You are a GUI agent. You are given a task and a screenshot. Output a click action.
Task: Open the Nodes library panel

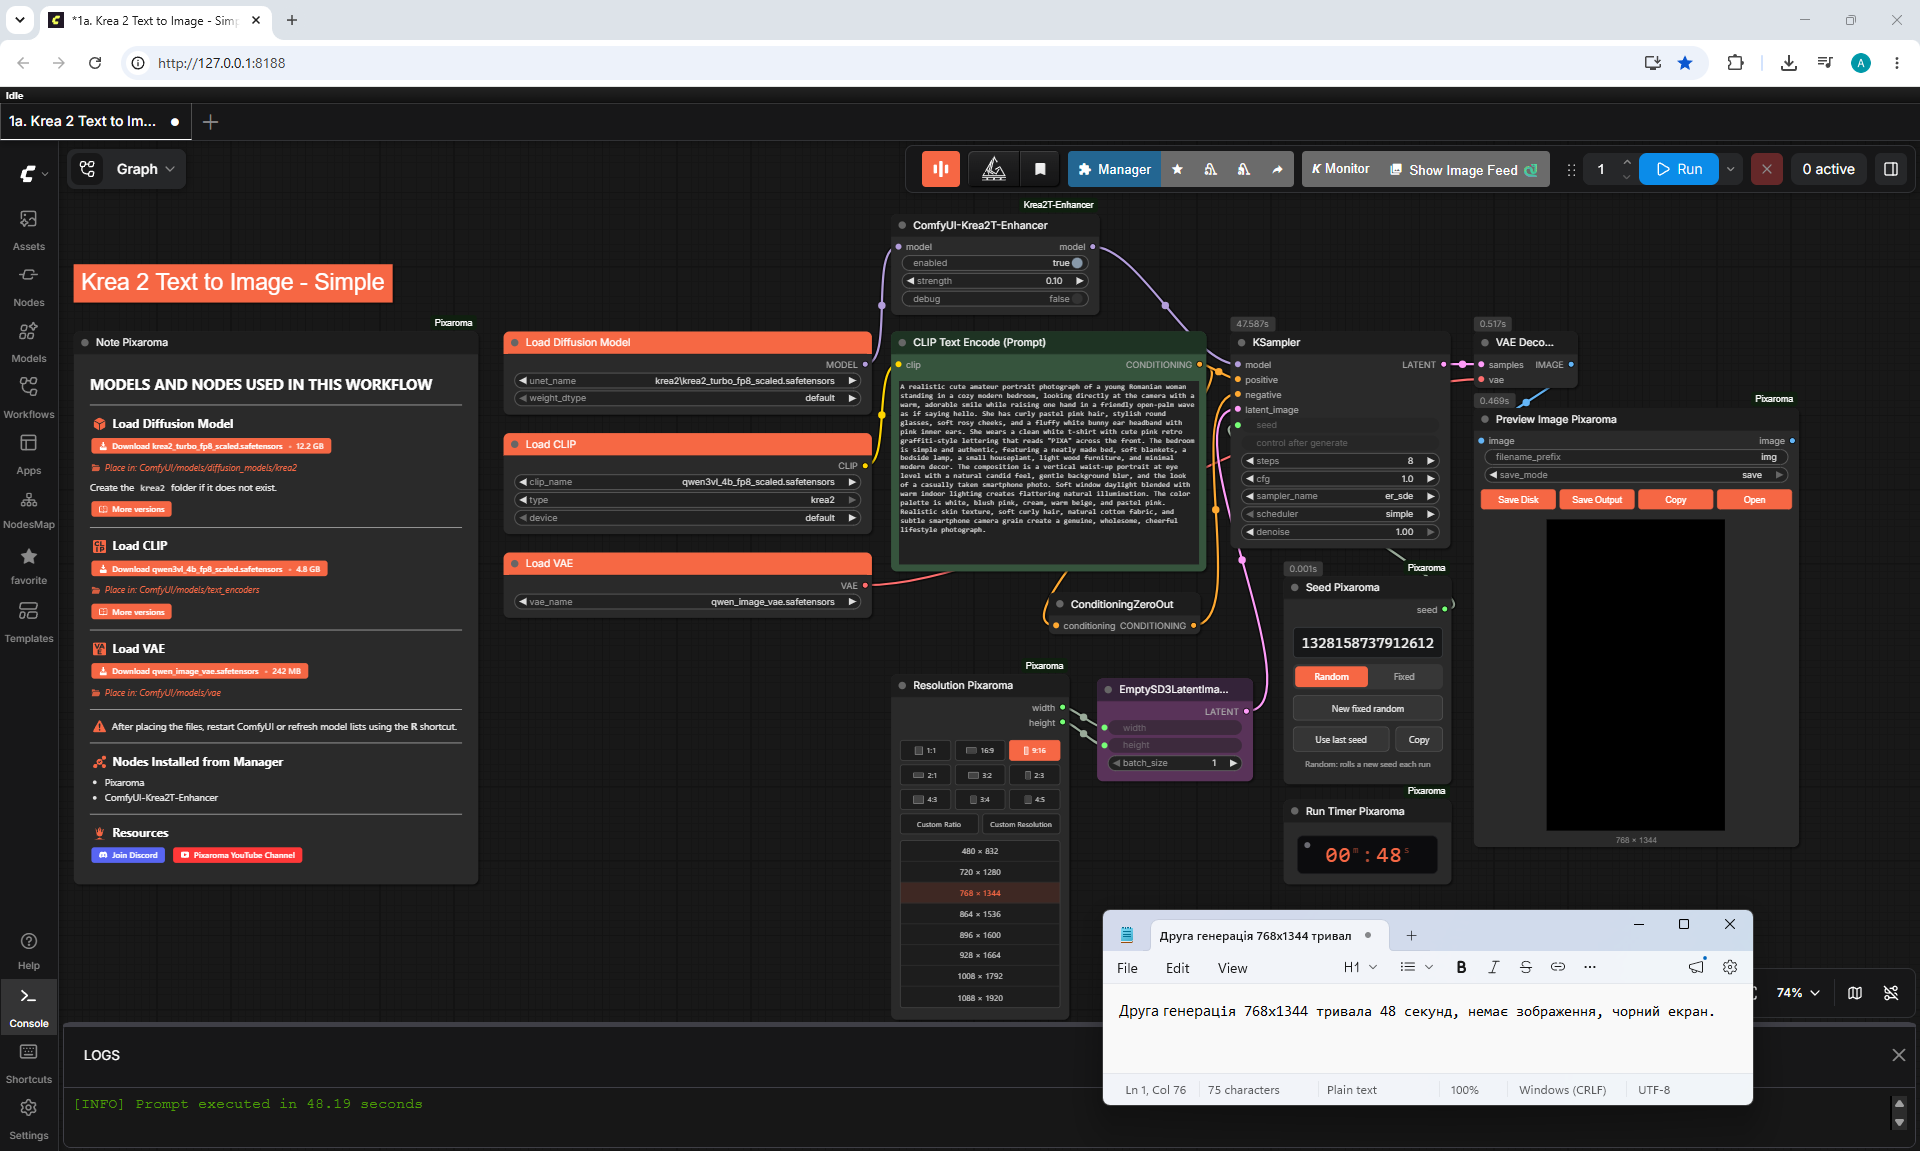(28, 285)
